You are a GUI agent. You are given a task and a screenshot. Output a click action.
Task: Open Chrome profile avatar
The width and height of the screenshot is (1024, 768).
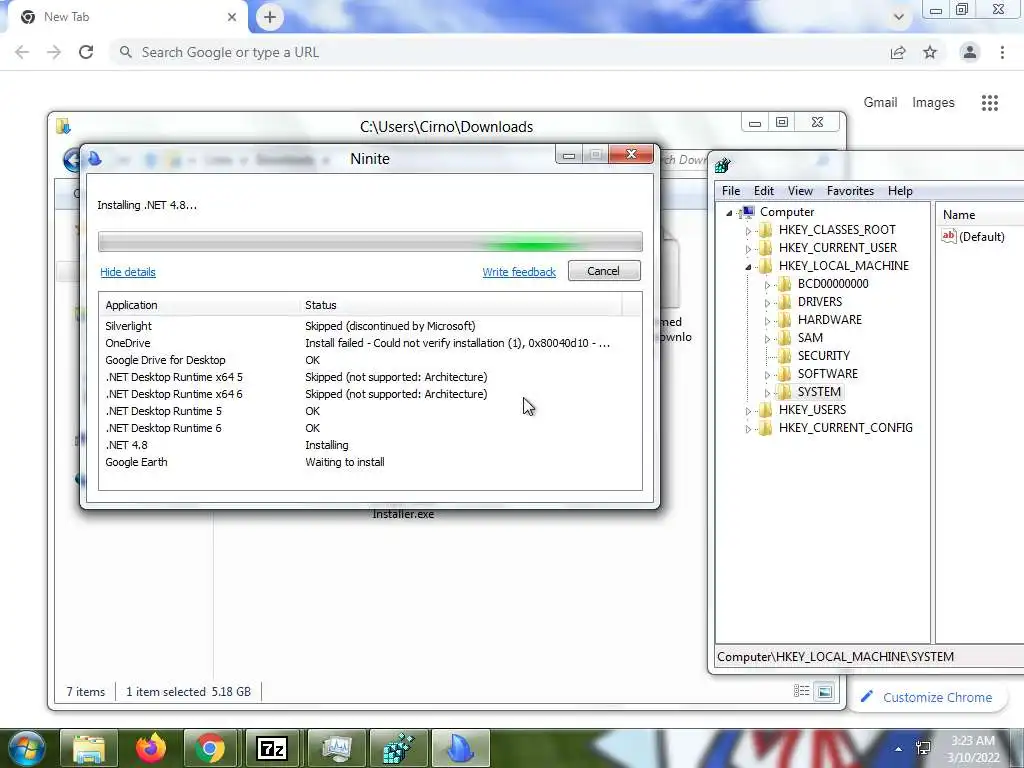point(970,52)
